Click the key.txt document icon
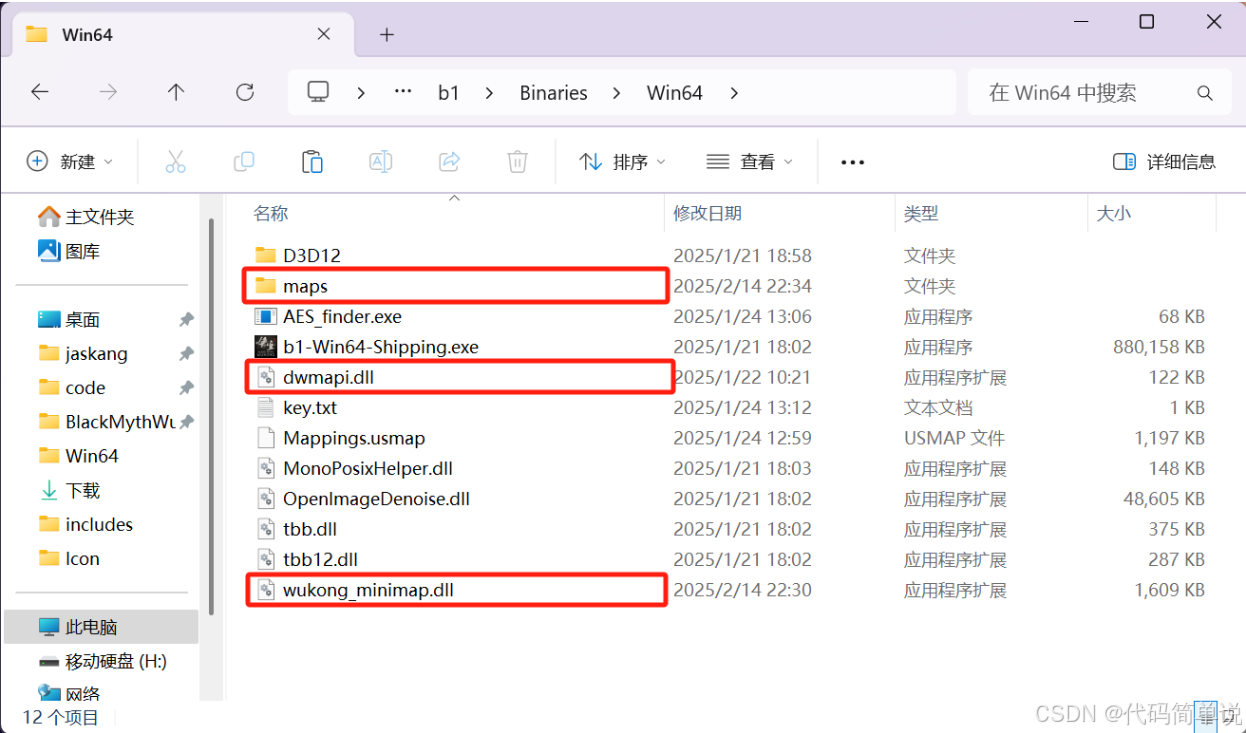This screenshot has width=1246, height=733. pyautogui.click(x=265, y=408)
